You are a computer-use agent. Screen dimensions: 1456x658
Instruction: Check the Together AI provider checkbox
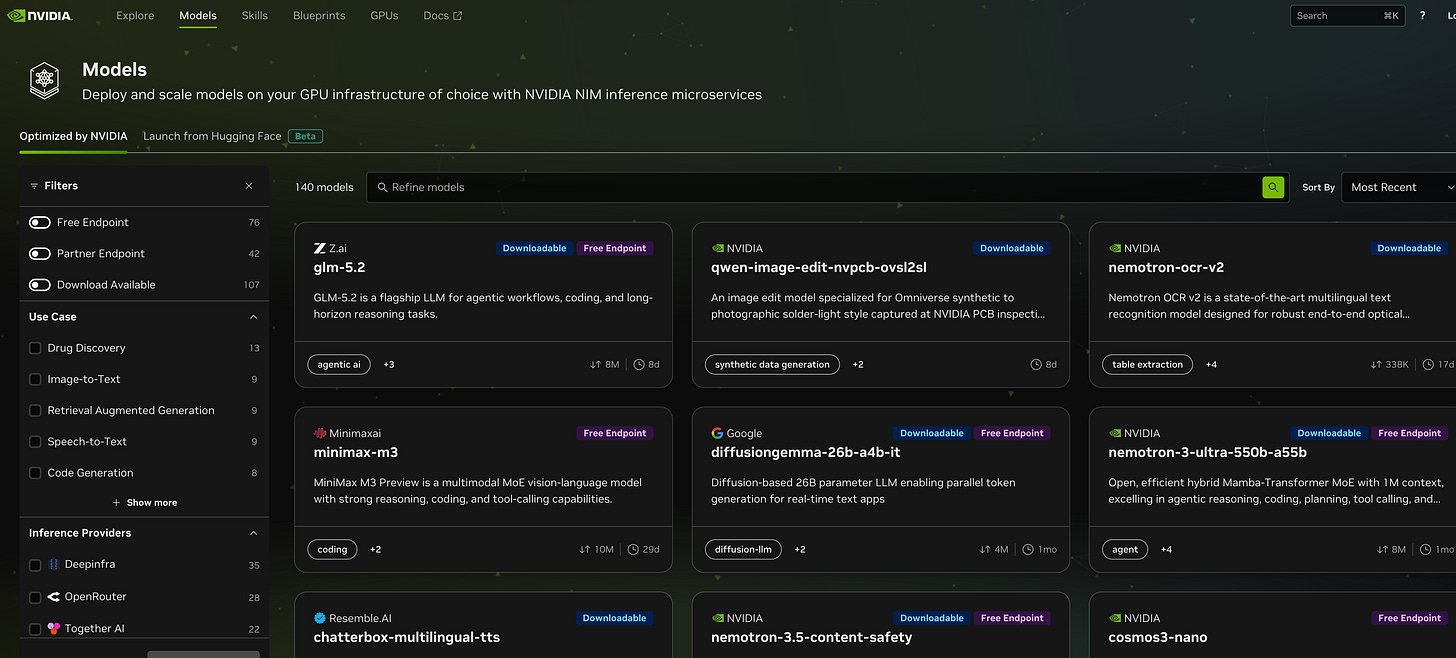35,629
